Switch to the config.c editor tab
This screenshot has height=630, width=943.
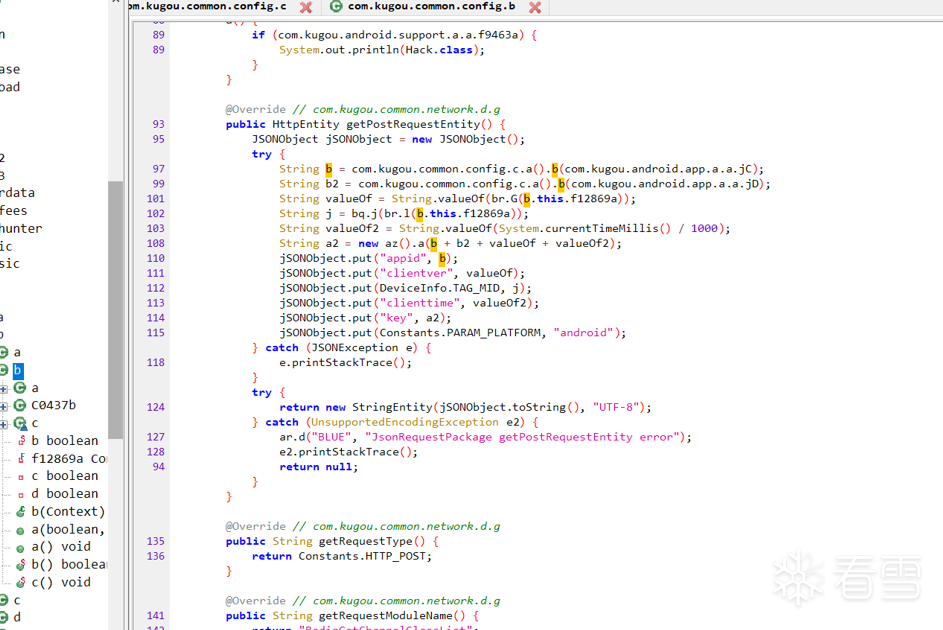point(207,7)
